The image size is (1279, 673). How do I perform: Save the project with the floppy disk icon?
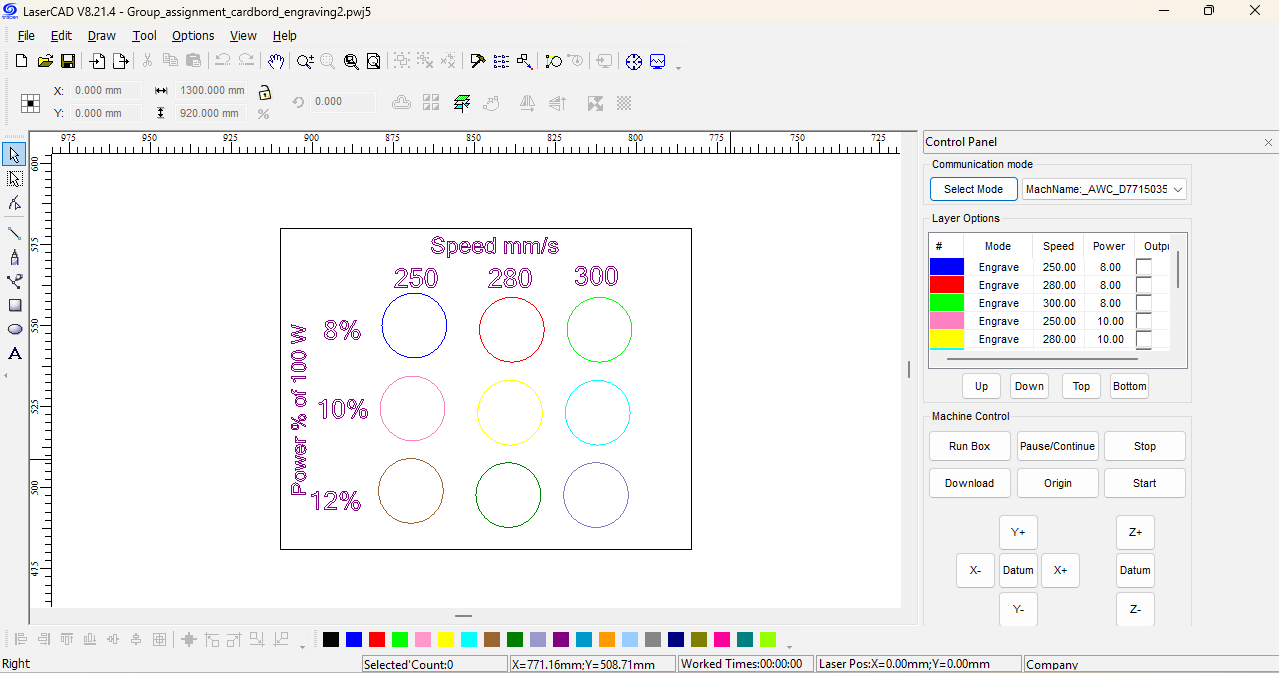pyautogui.click(x=68, y=61)
